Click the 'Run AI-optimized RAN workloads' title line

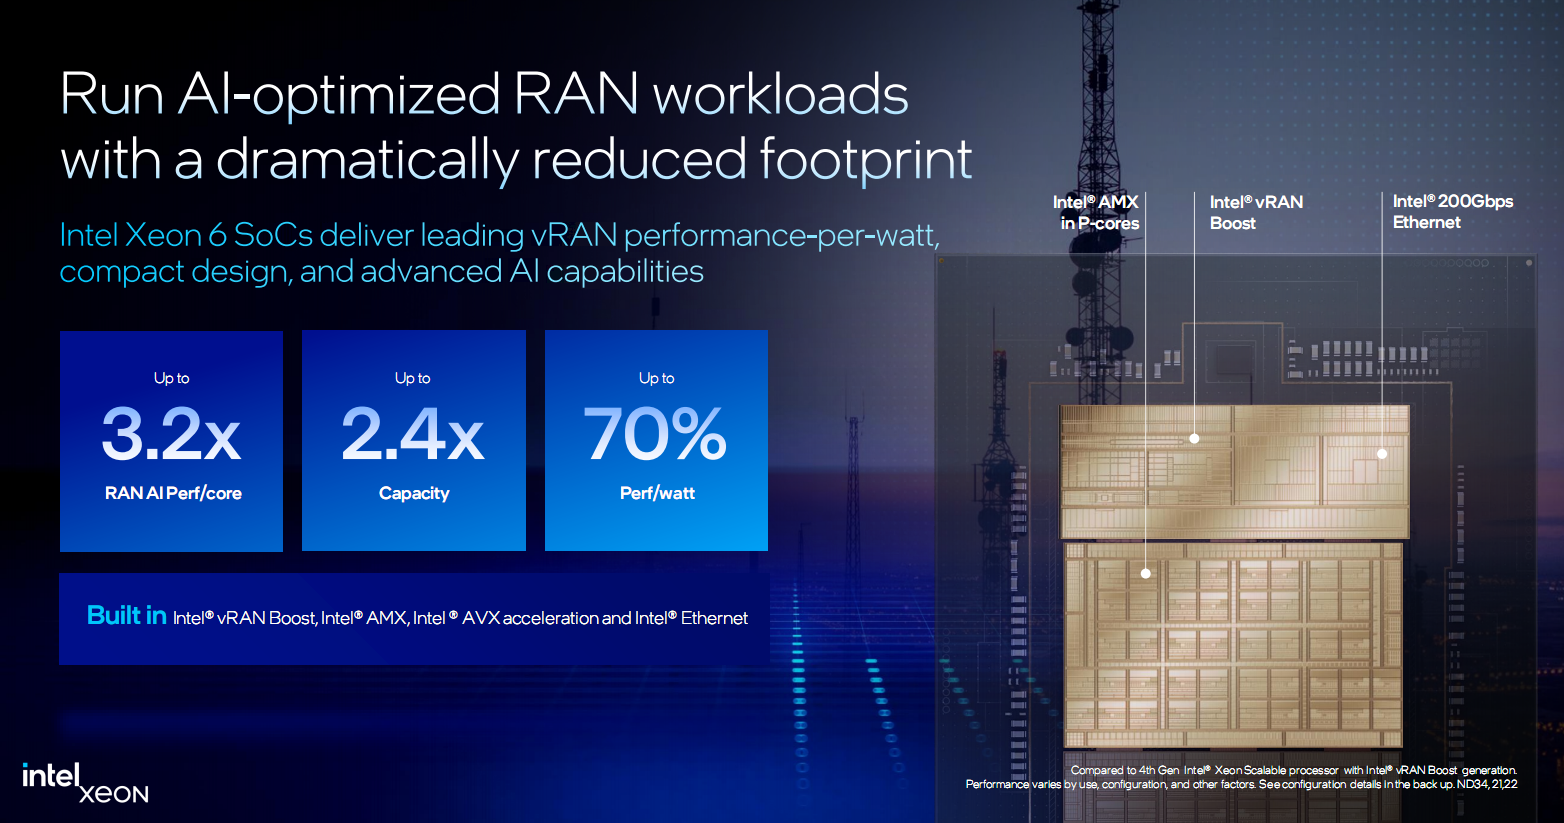(484, 95)
